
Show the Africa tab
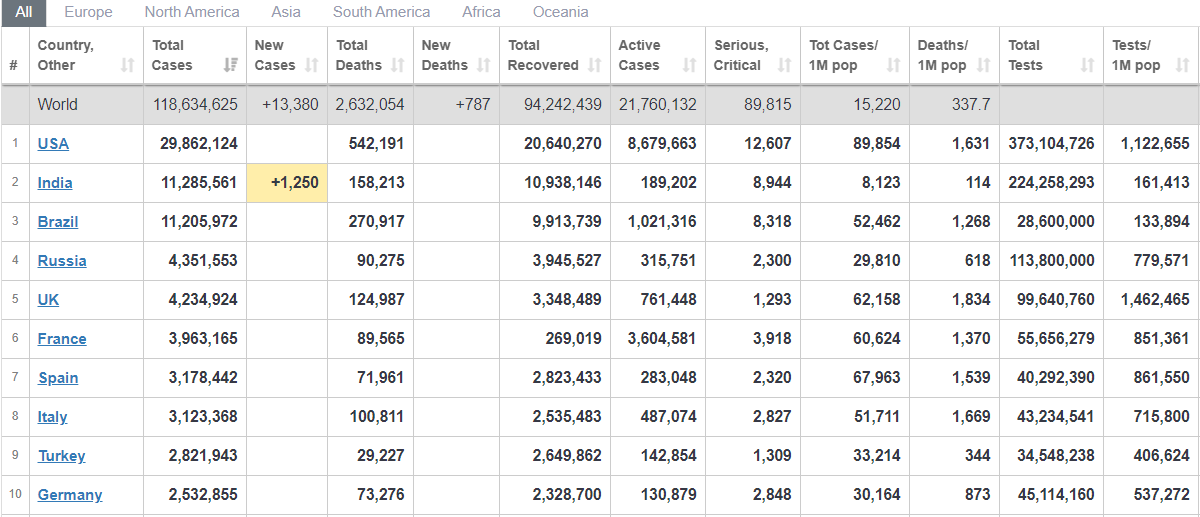481,12
